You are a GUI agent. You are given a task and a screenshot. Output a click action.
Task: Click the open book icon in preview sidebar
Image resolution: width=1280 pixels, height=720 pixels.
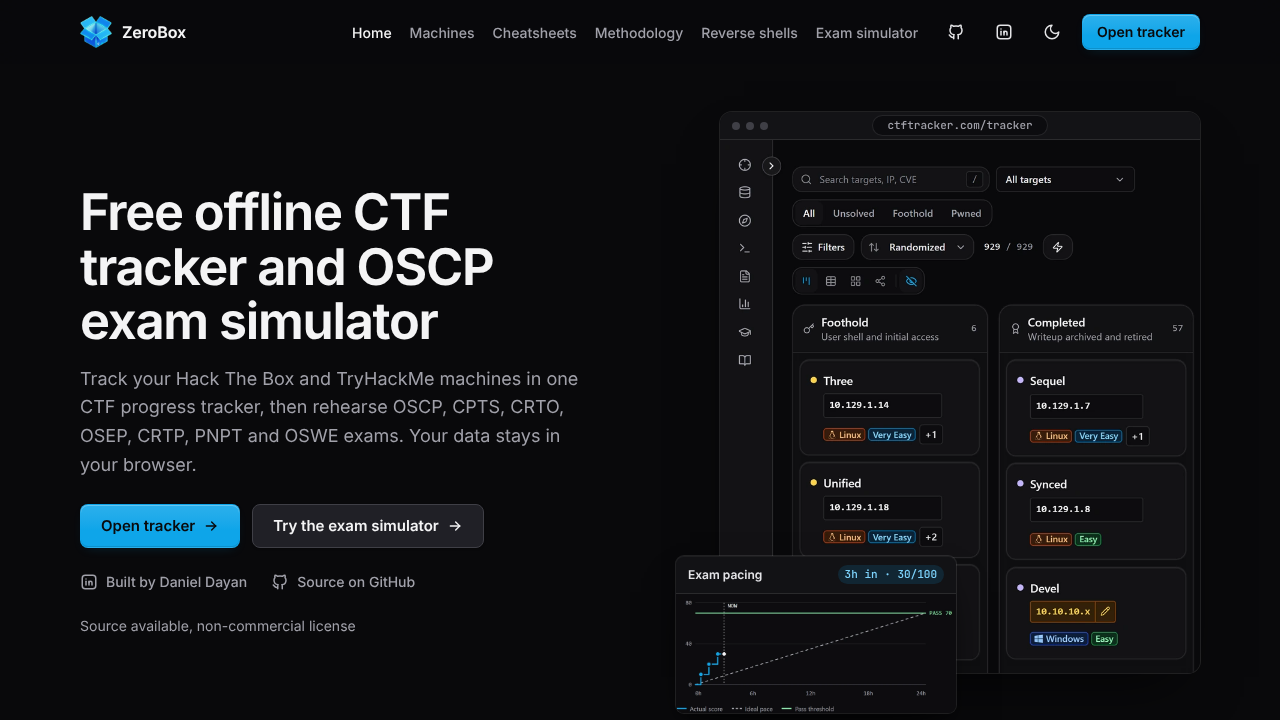pyautogui.click(x=744, y=360)
